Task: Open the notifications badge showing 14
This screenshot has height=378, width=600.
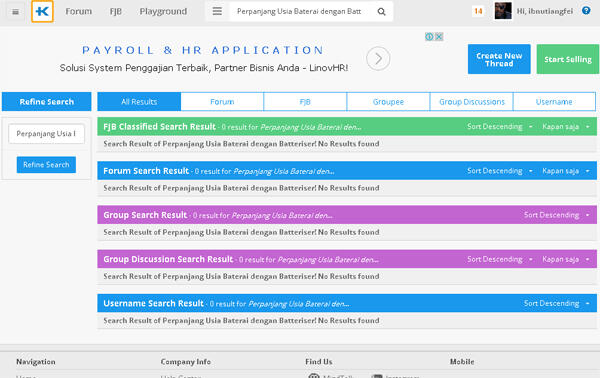Action: point(478,11)
